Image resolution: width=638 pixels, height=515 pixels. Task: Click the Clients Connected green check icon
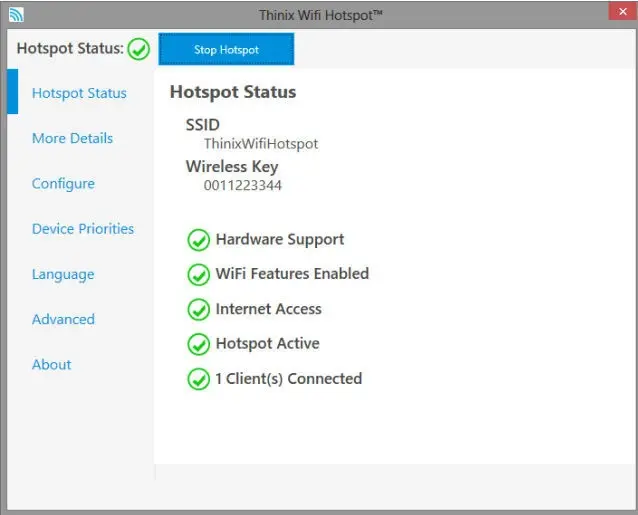pyautogui.click(x=198, y=379)
